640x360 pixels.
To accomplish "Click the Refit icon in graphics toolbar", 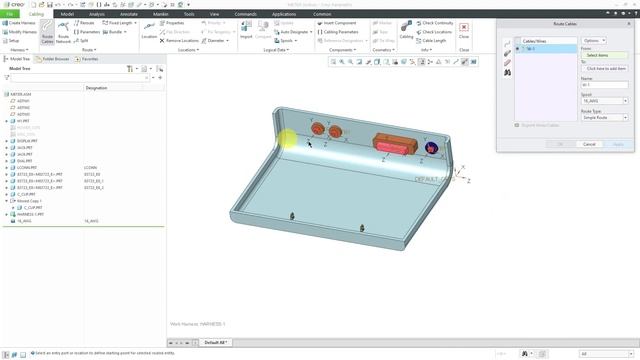I will 333,62.
